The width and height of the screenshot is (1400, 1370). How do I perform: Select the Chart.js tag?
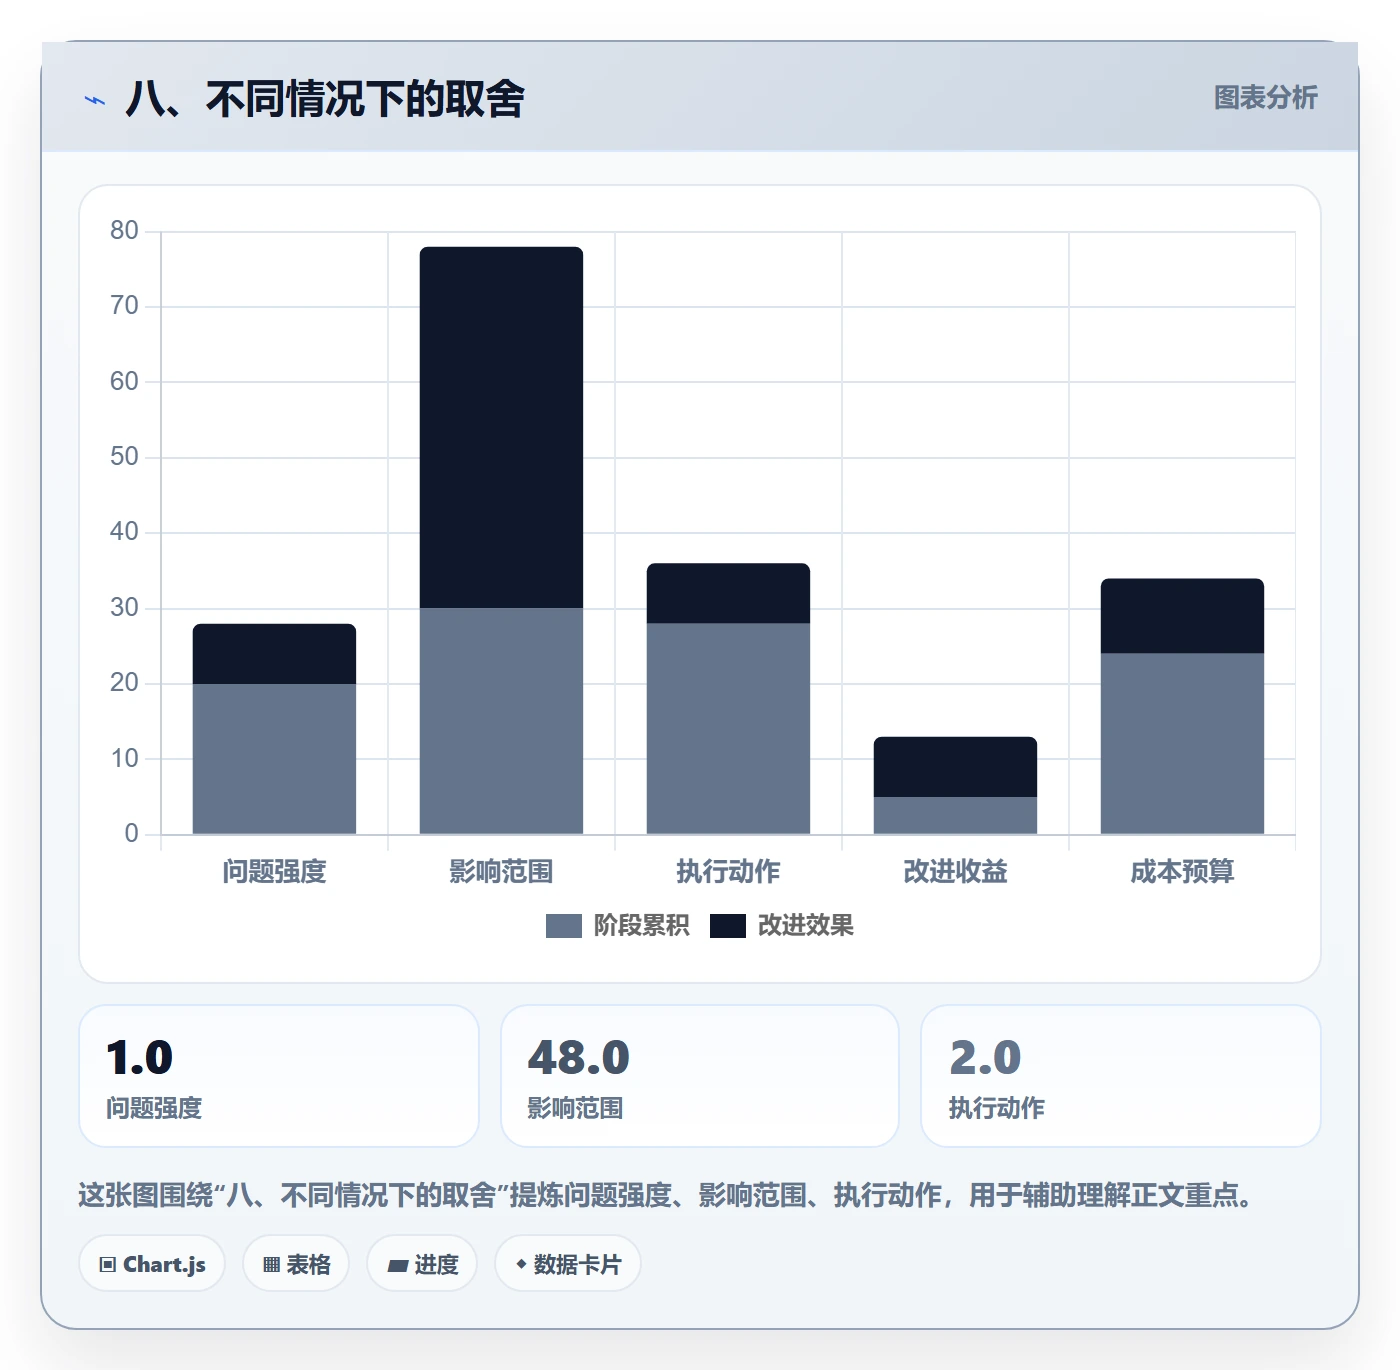(x=152, y=1264)
